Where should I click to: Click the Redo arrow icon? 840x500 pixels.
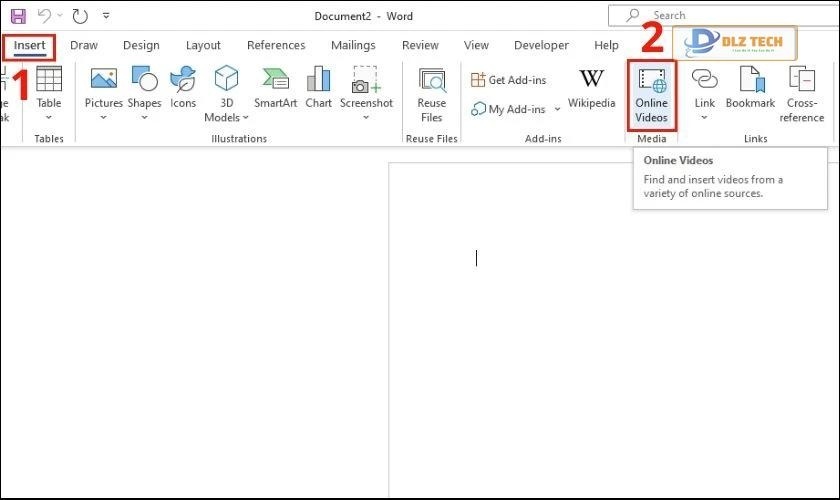(81, 16)
